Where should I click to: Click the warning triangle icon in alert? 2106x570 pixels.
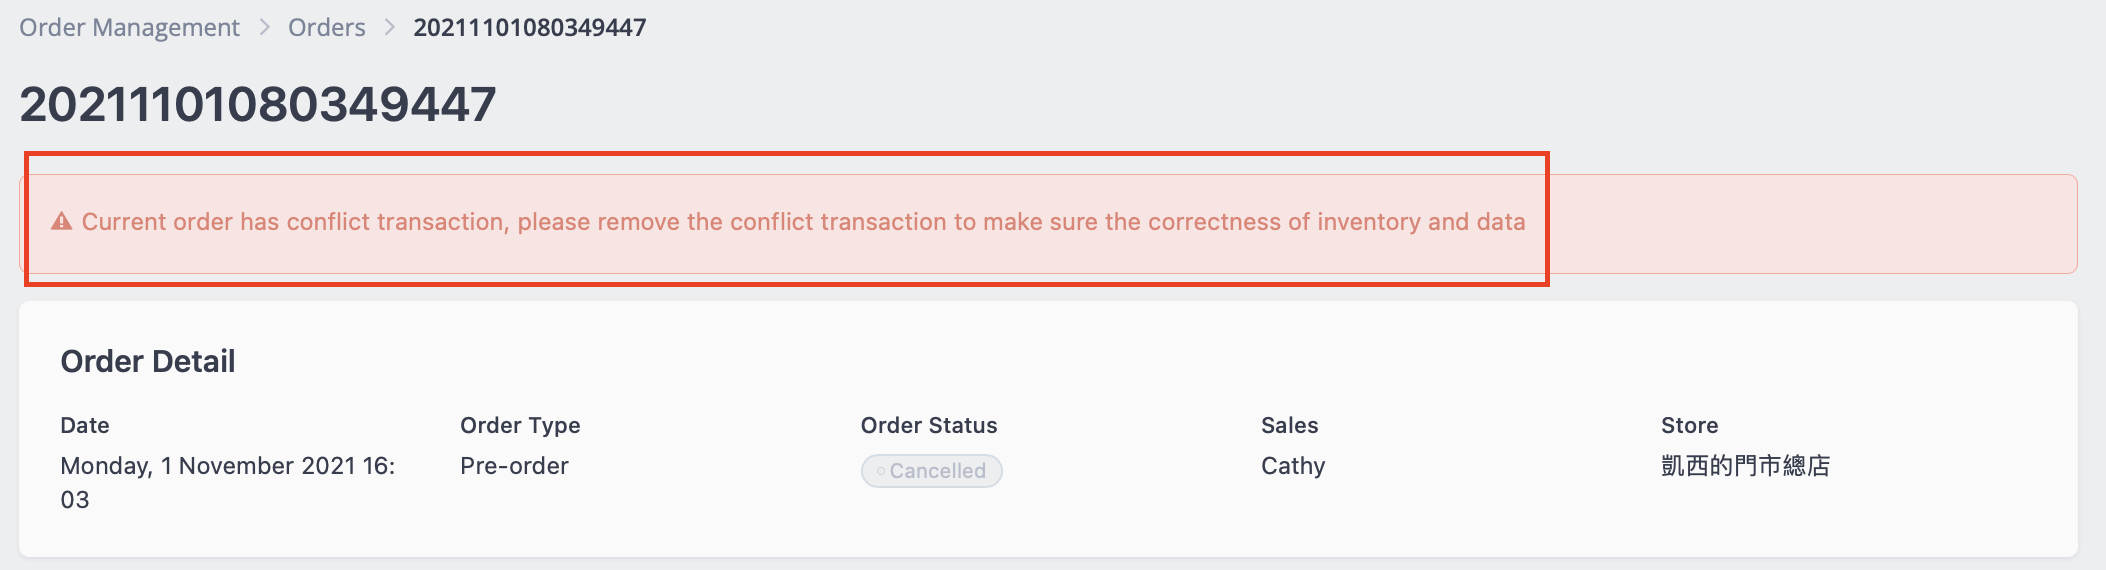(62, 222)
